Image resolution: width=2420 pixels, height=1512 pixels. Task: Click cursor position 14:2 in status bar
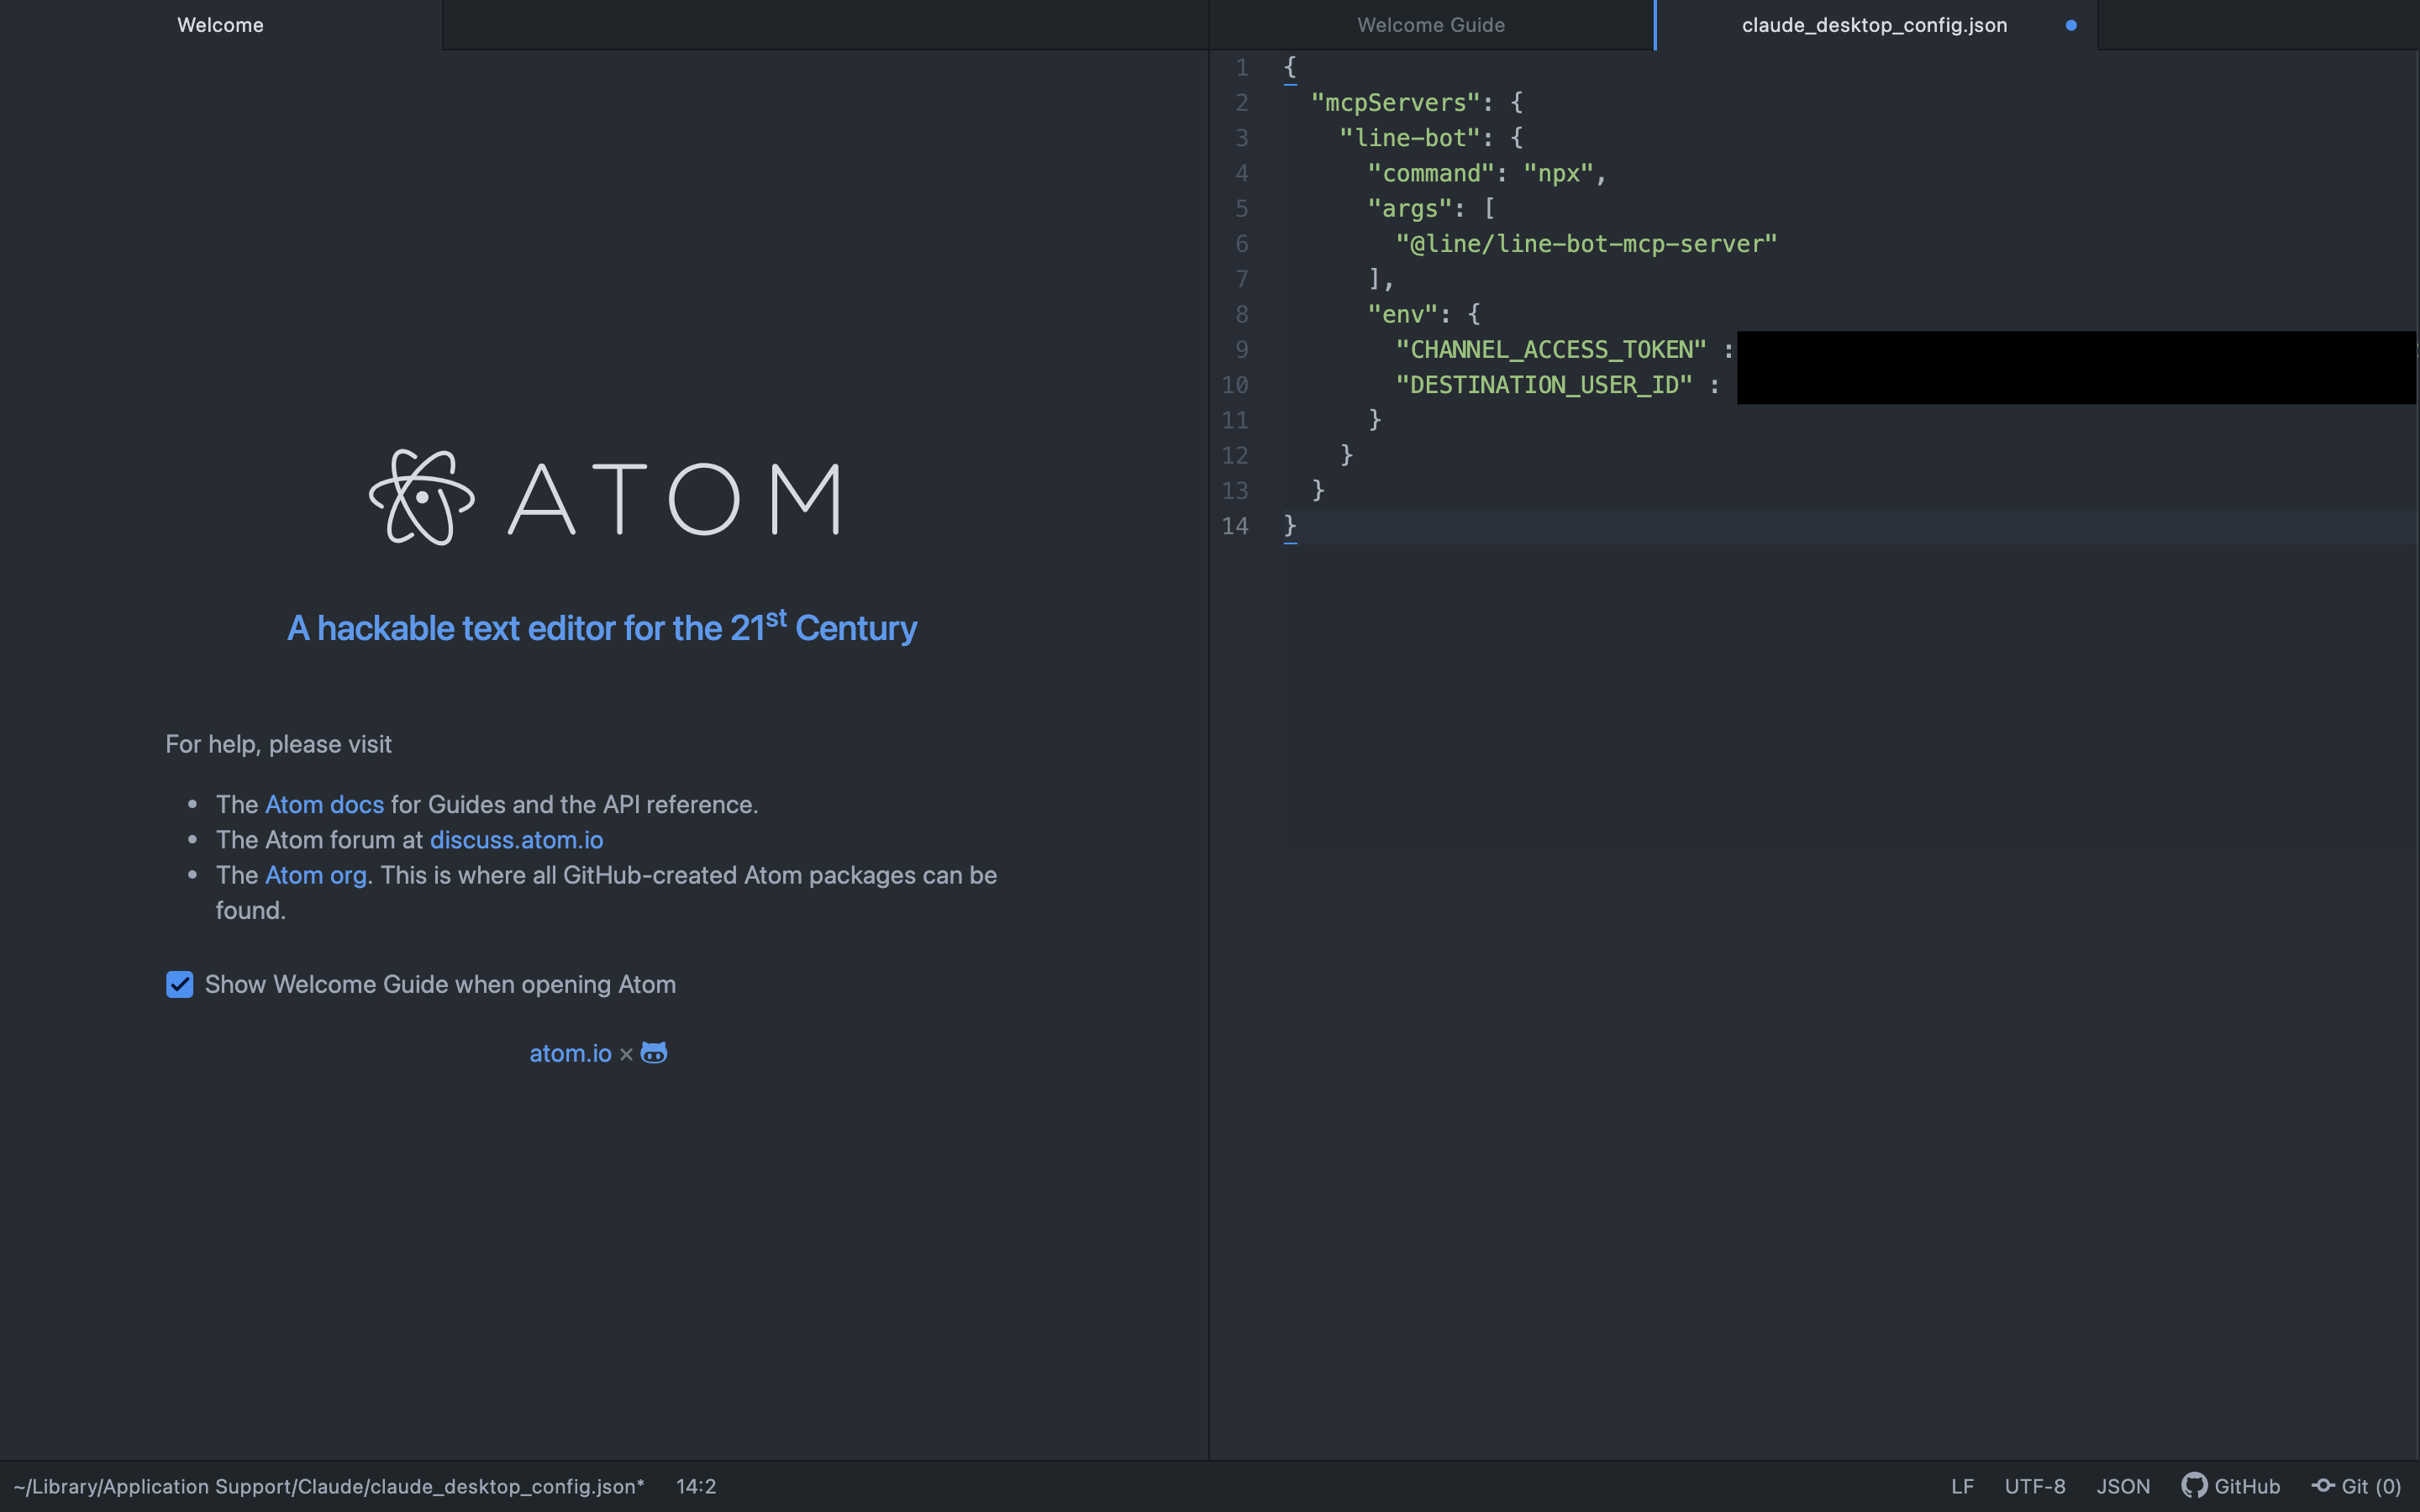coord(696,1486)
